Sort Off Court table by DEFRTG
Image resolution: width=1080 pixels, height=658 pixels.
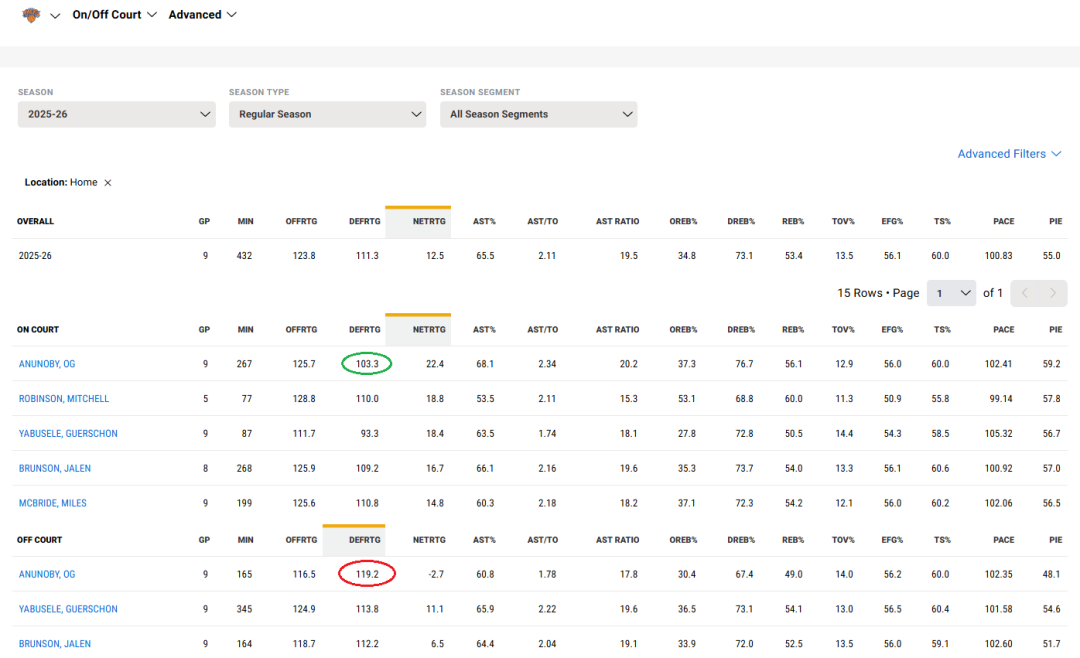(364, 540)
